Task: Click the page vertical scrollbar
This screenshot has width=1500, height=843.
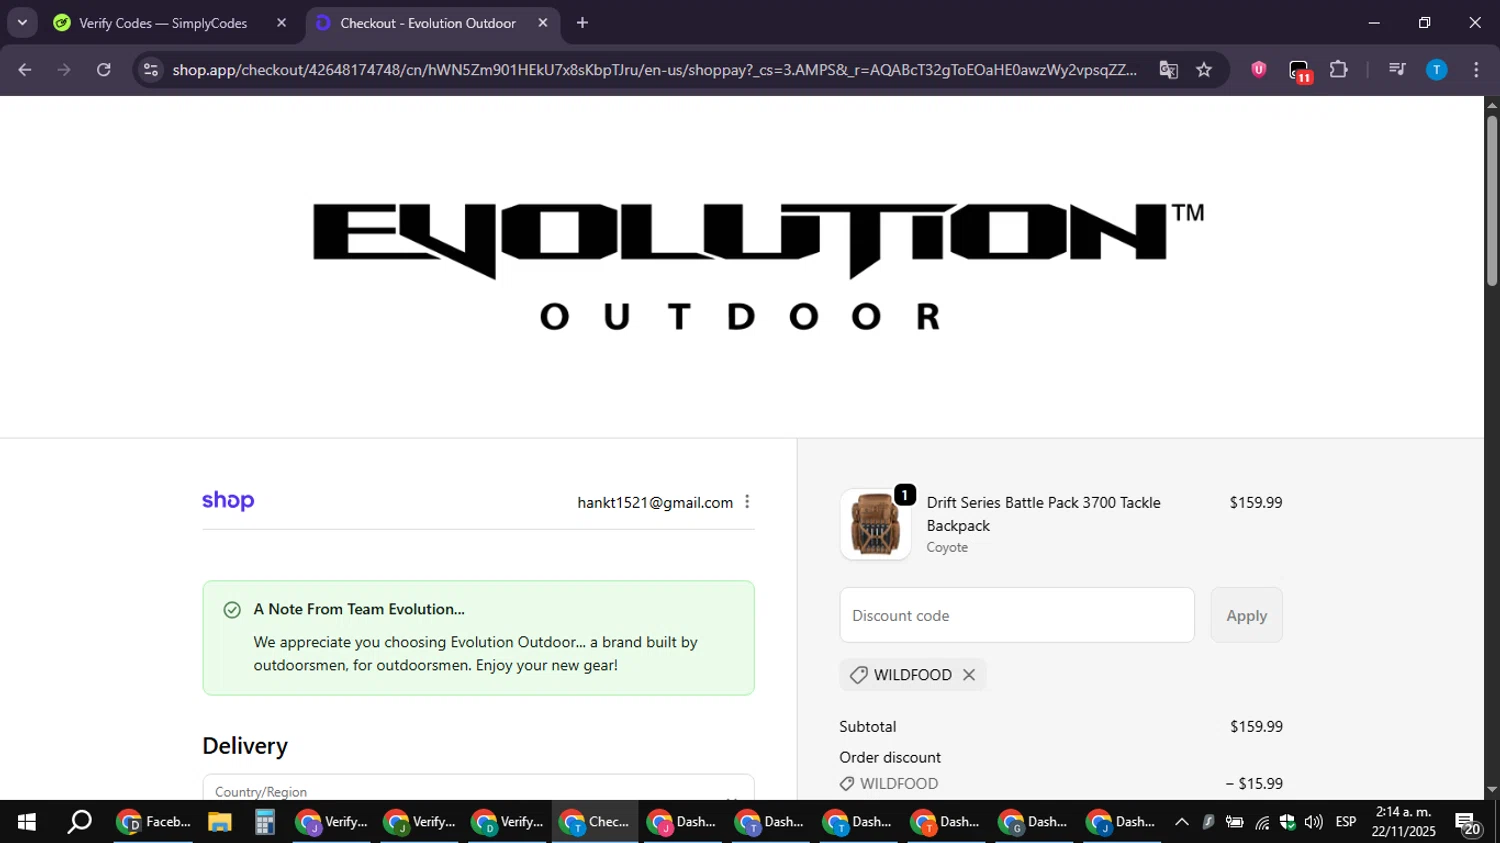Action: point(1492,200)
